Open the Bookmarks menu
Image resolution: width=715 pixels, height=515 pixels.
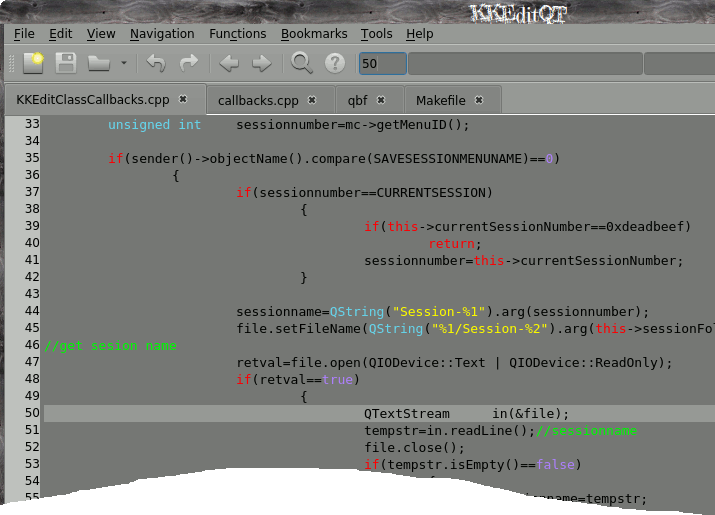tap(314, 34)
